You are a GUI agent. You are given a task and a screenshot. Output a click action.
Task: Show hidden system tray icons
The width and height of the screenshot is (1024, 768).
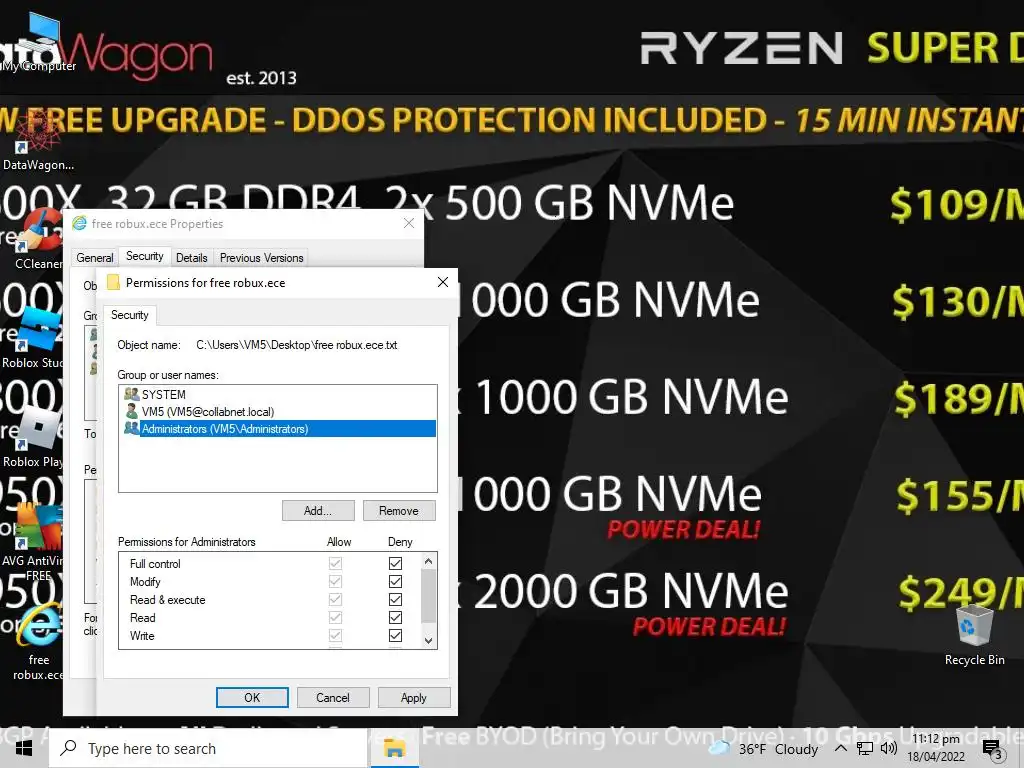tap(840, 748)
